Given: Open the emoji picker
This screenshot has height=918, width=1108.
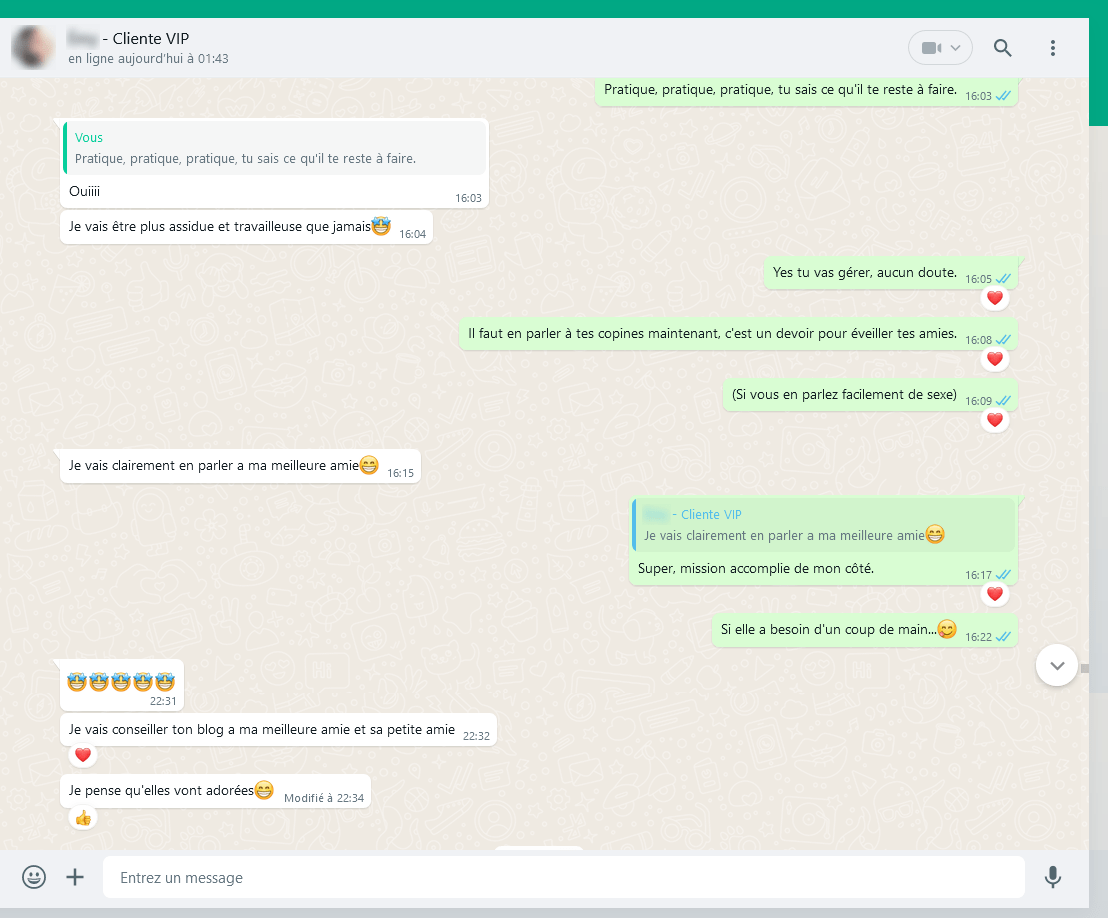Looking at the screenshot, I should (34, 877).
